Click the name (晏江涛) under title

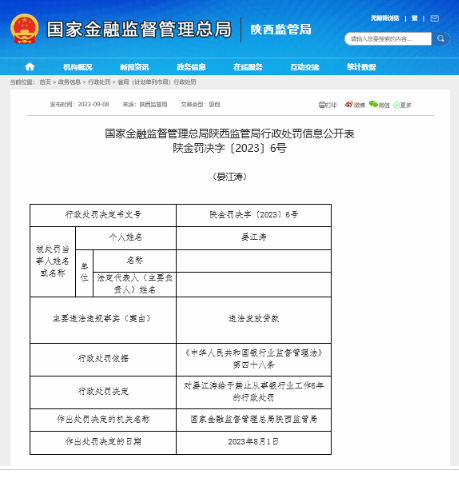230,177
